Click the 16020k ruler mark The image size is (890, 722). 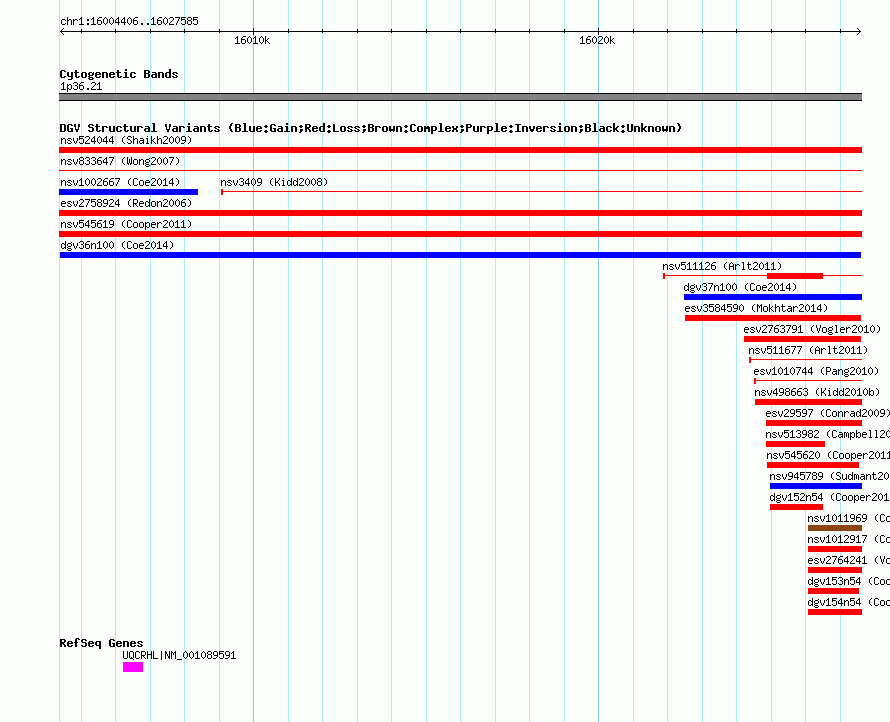coord(597,40)
